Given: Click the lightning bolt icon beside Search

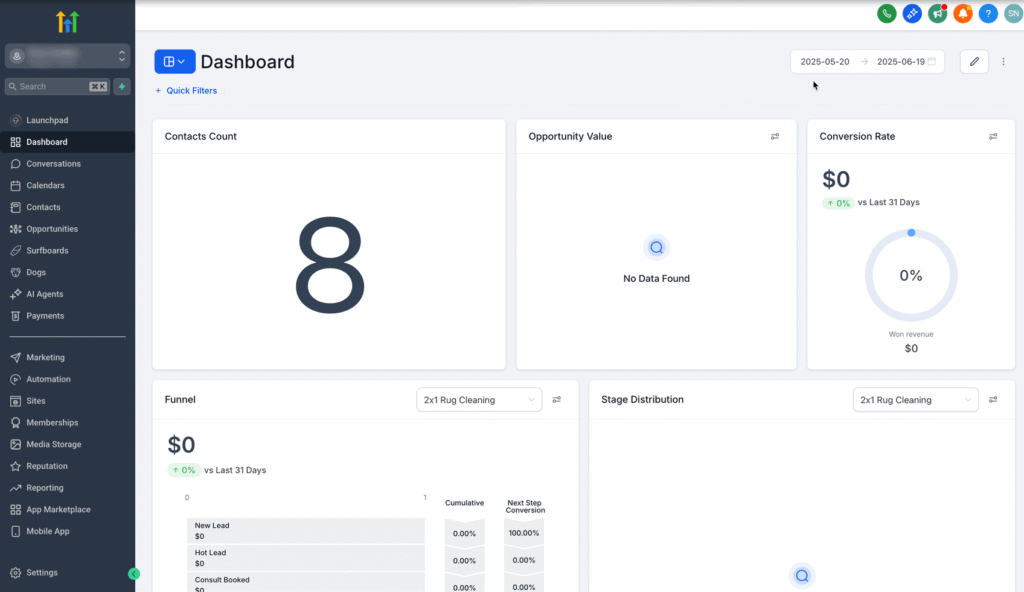Looking at the screenshot, I should pyautogui.click(x=122, y=87).
